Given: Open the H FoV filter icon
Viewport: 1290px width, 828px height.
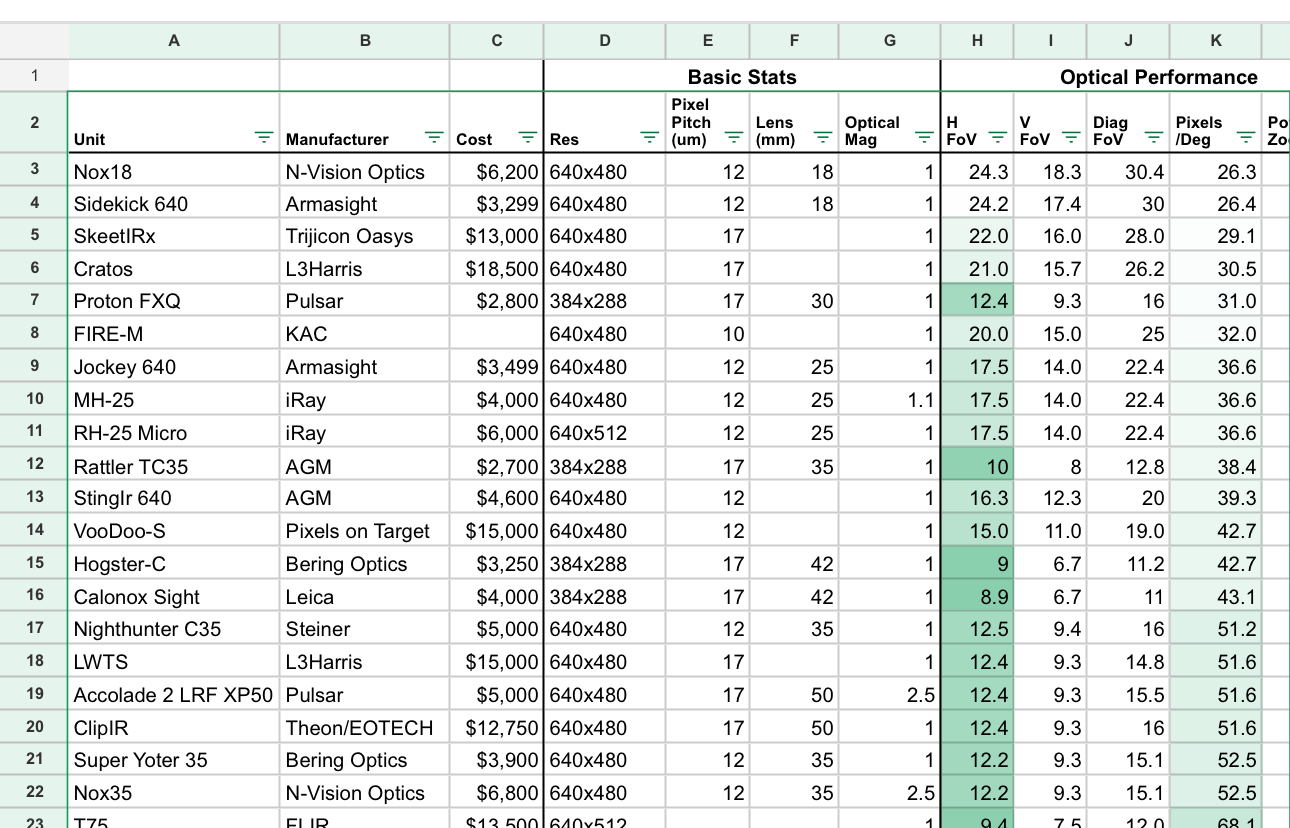Looking at the screenshot, I should [997, 138].
